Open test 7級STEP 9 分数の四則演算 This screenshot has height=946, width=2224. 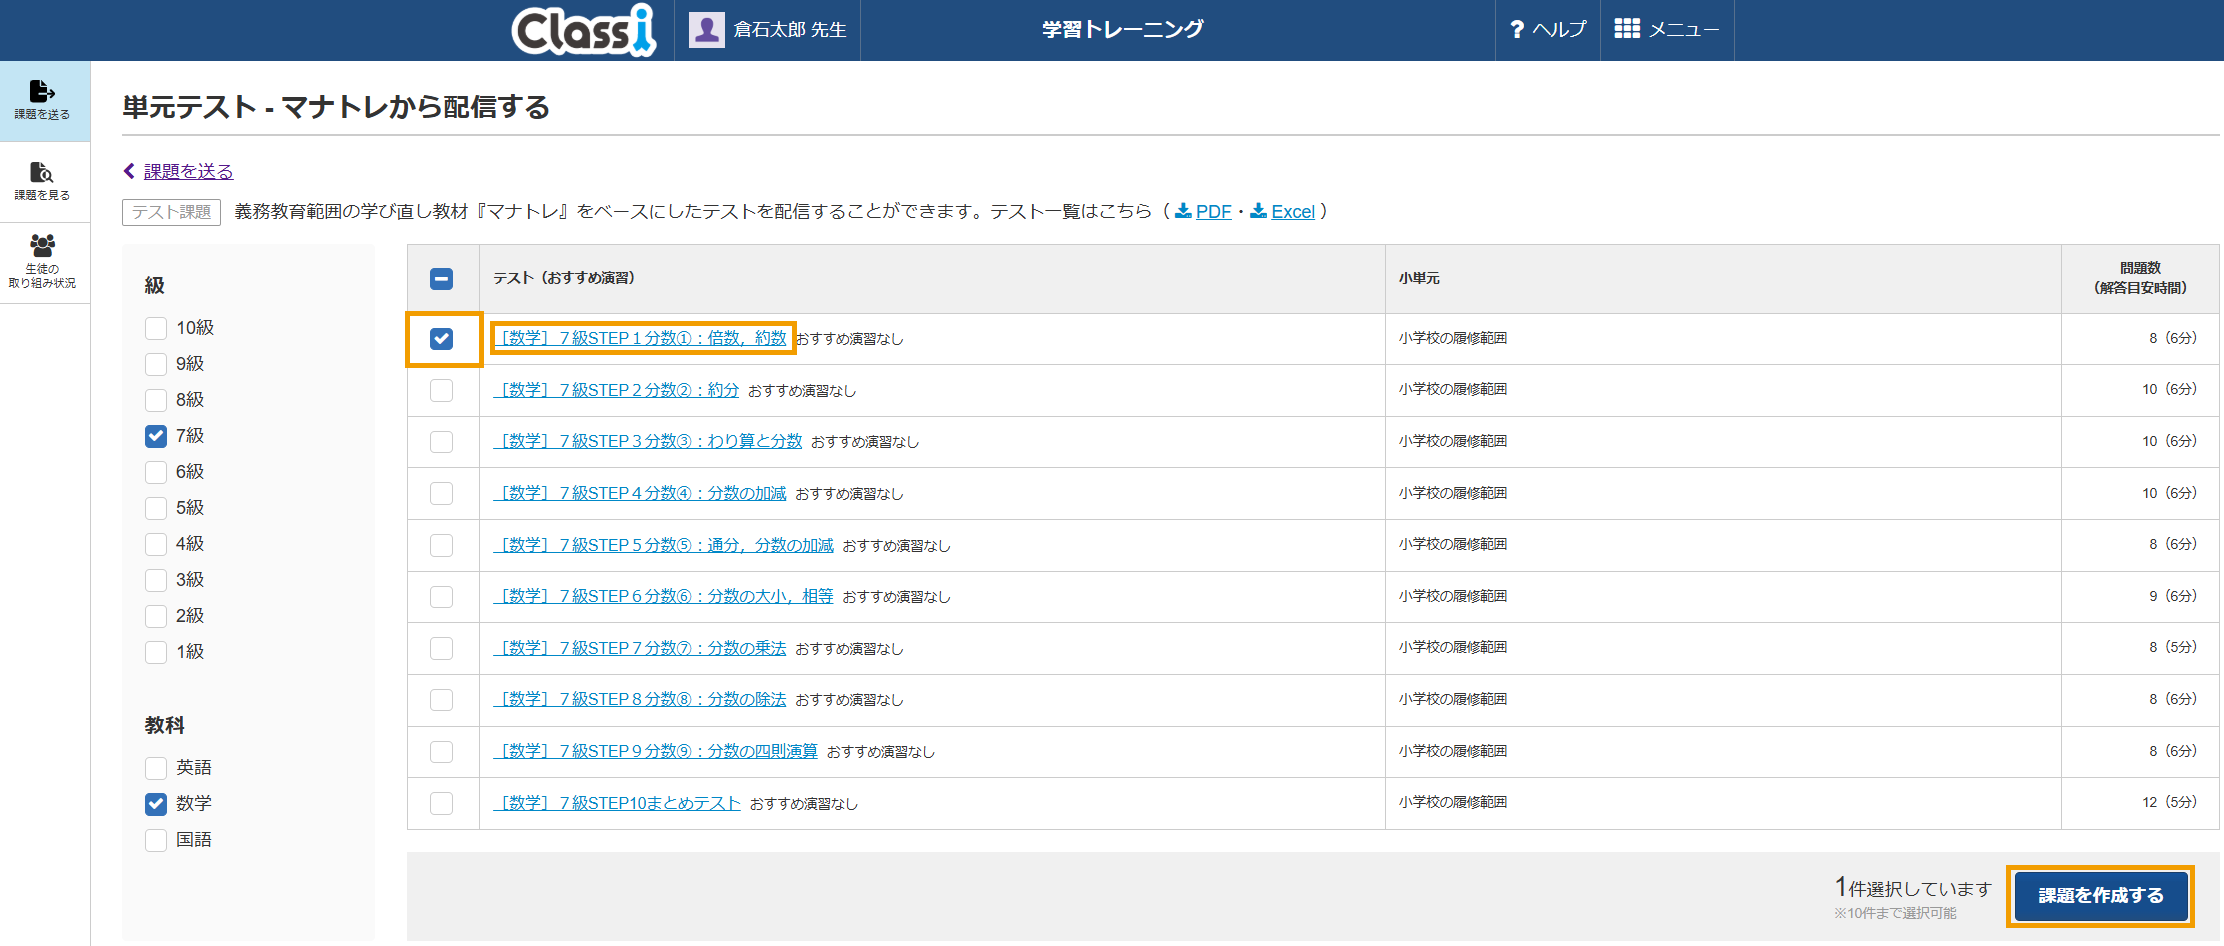click(655, 751)
